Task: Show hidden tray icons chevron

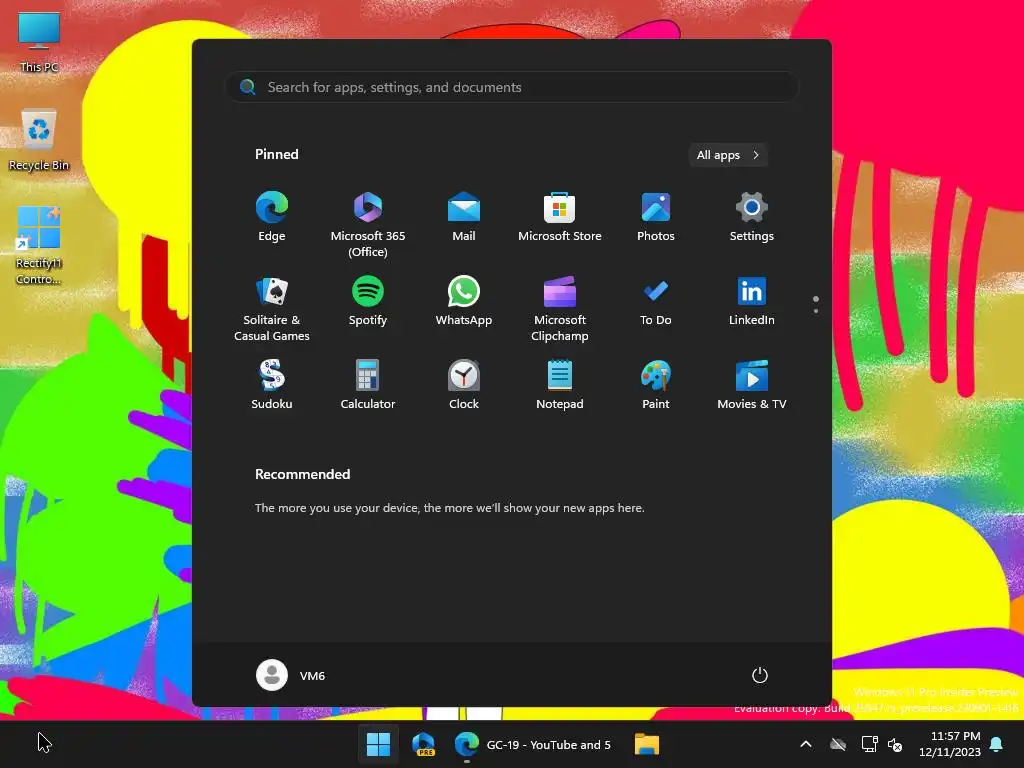Action: point(806,744)
